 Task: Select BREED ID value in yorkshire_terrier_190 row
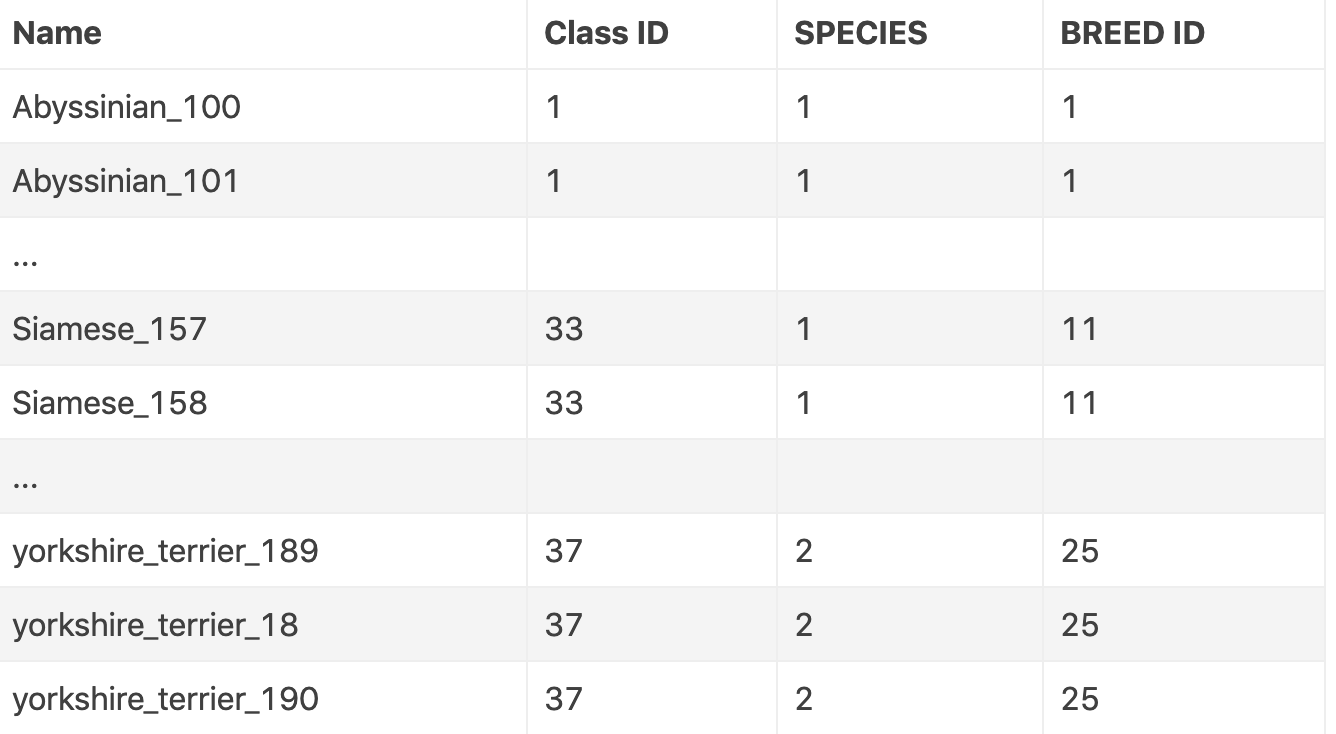(x=1079, y=699)
